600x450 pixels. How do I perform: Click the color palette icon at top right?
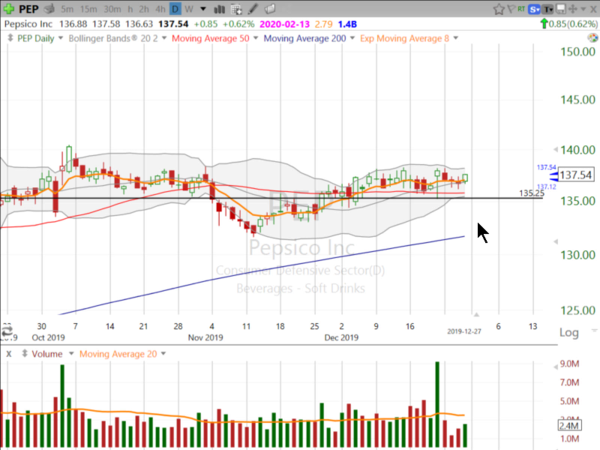(x=592, y=38)
